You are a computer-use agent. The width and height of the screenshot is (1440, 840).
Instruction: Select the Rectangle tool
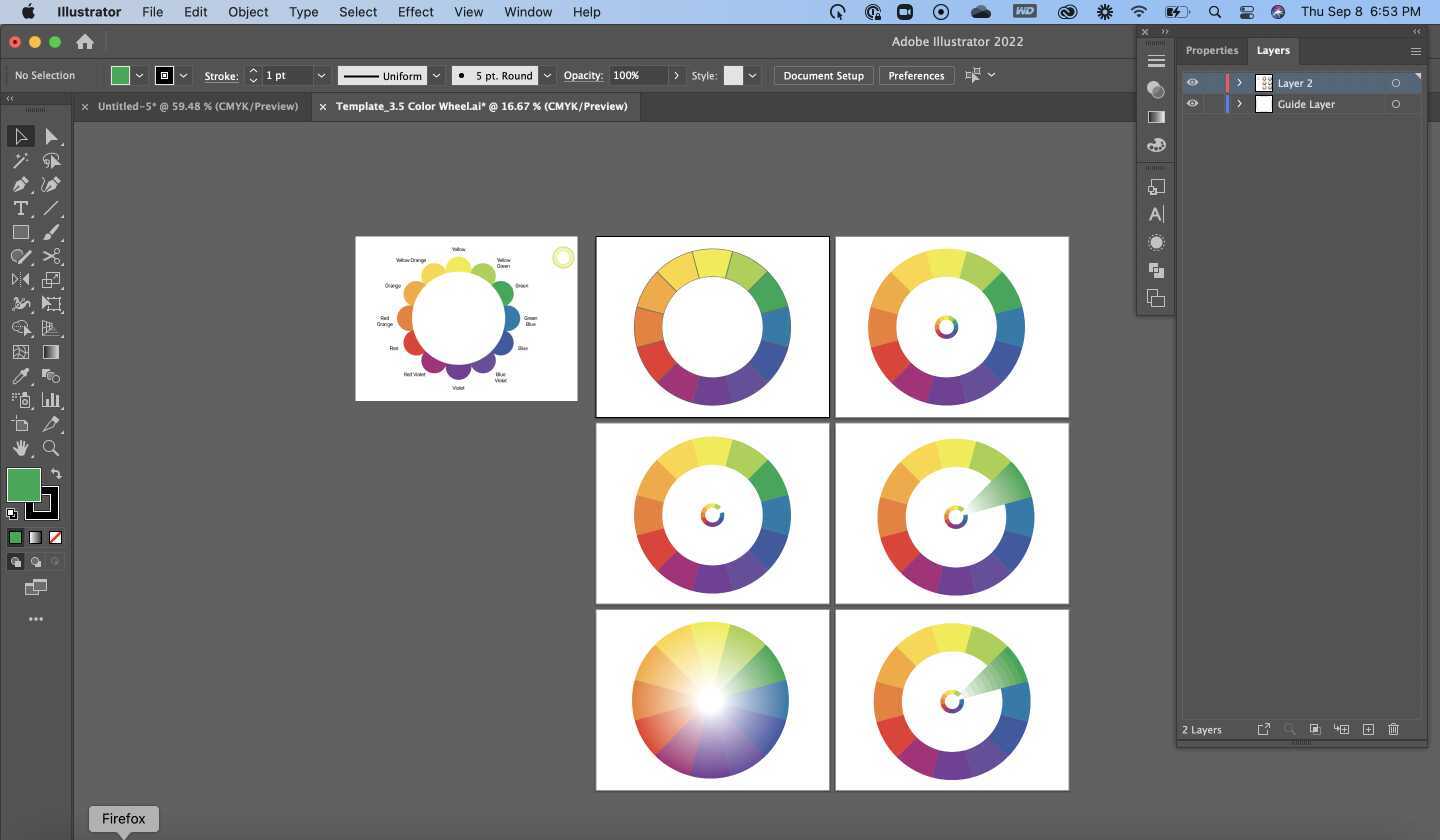[x=21, y=233]
